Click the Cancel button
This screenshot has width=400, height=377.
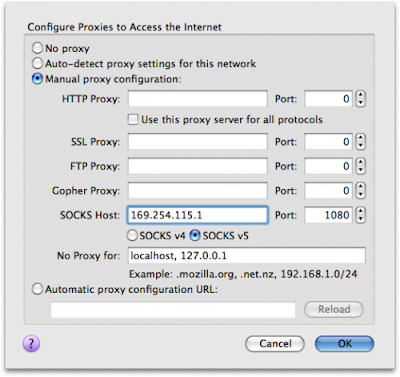click(275, 344)
